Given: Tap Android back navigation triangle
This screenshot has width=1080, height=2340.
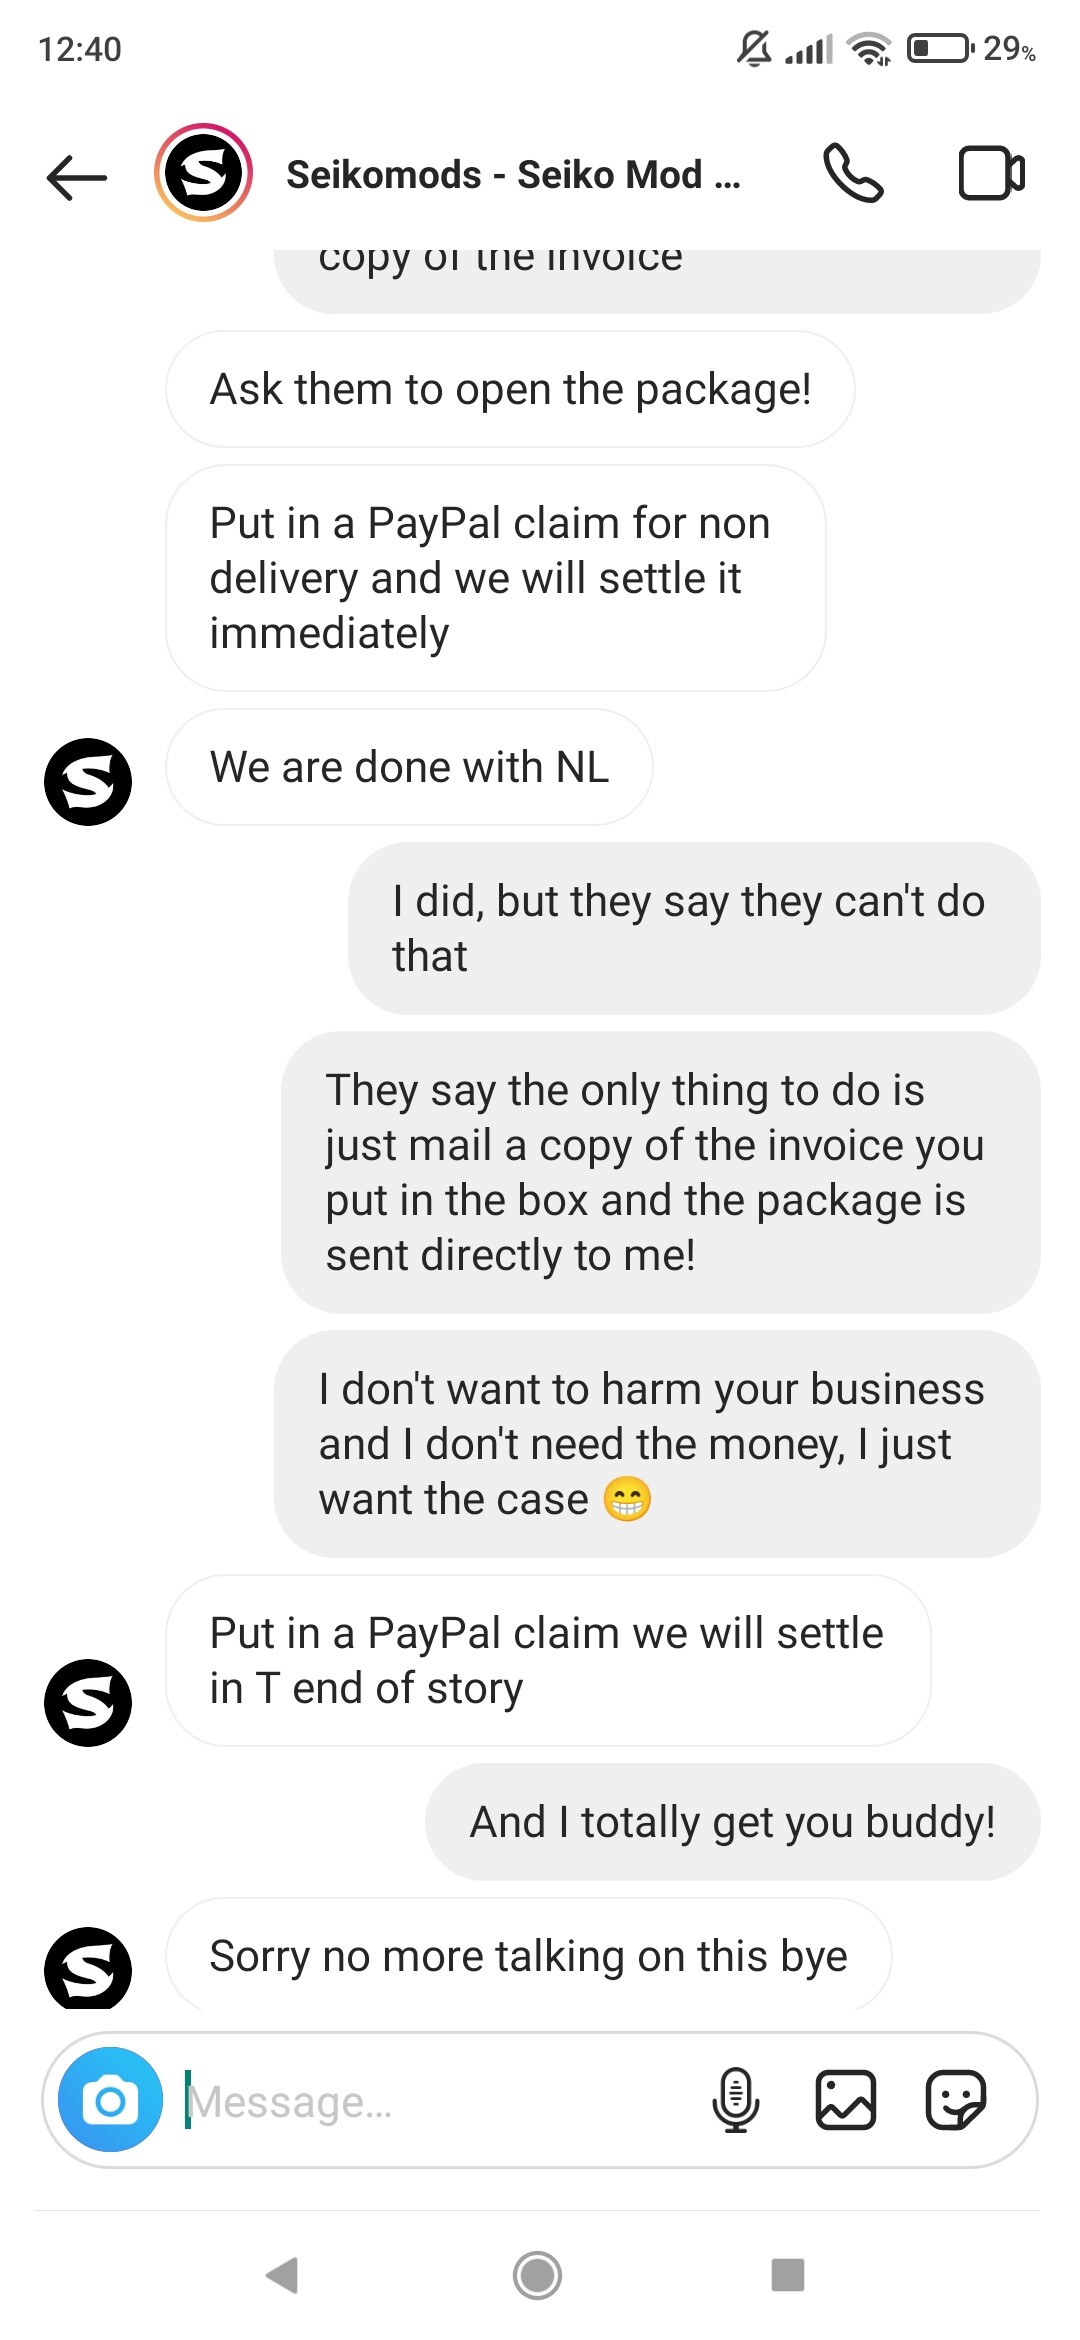Looking at the screenshot, I should (283, 2275).
